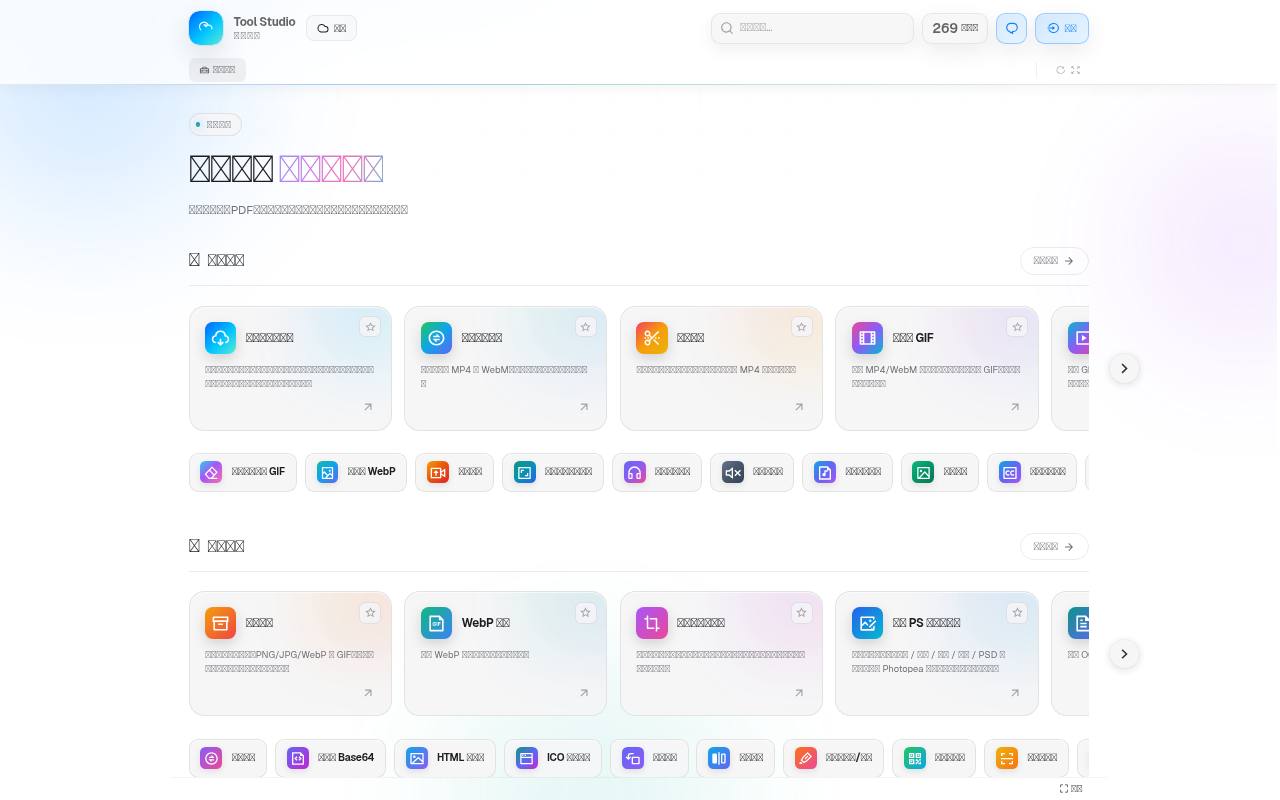Open the eraser GIF chip
The image size is (1280, 800).
(x=243, y=472)
